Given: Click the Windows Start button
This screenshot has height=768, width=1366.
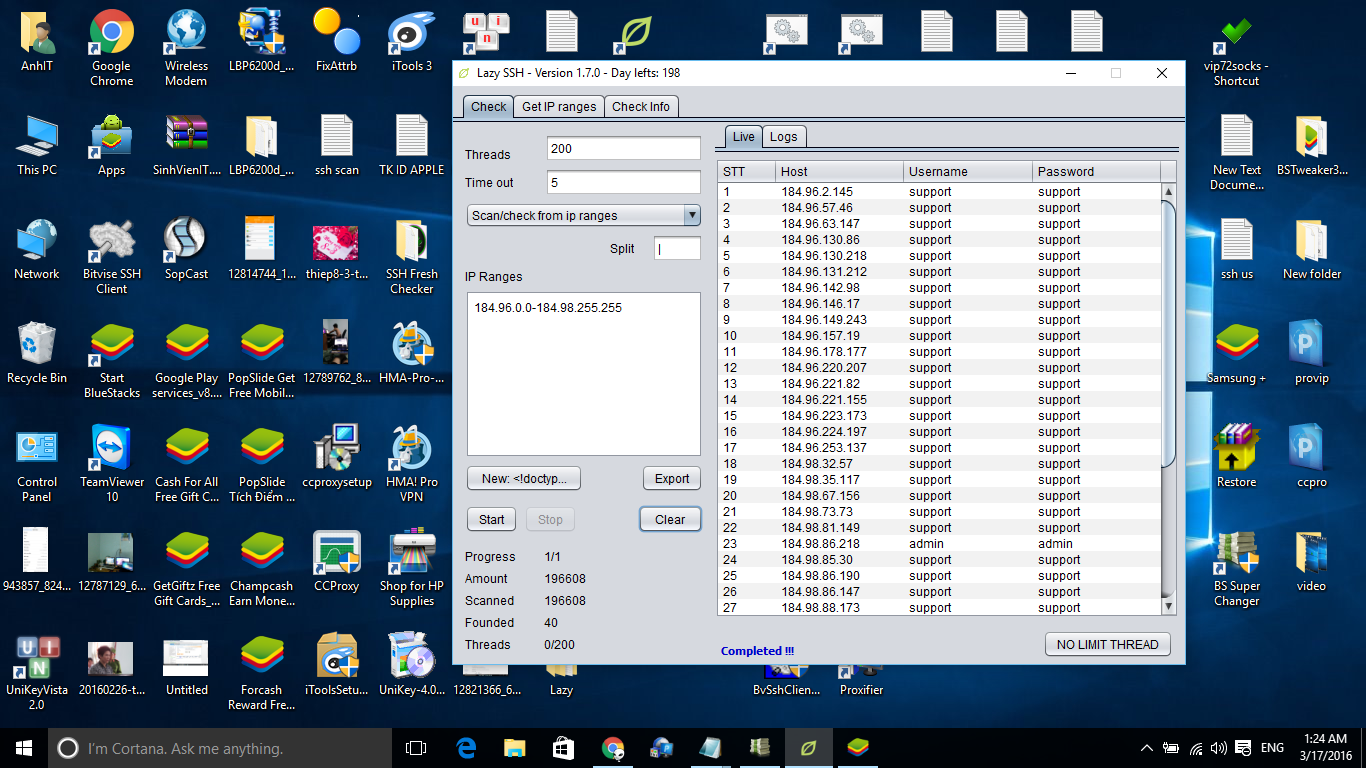Looking at the screenshot, I should click(24, 747).
